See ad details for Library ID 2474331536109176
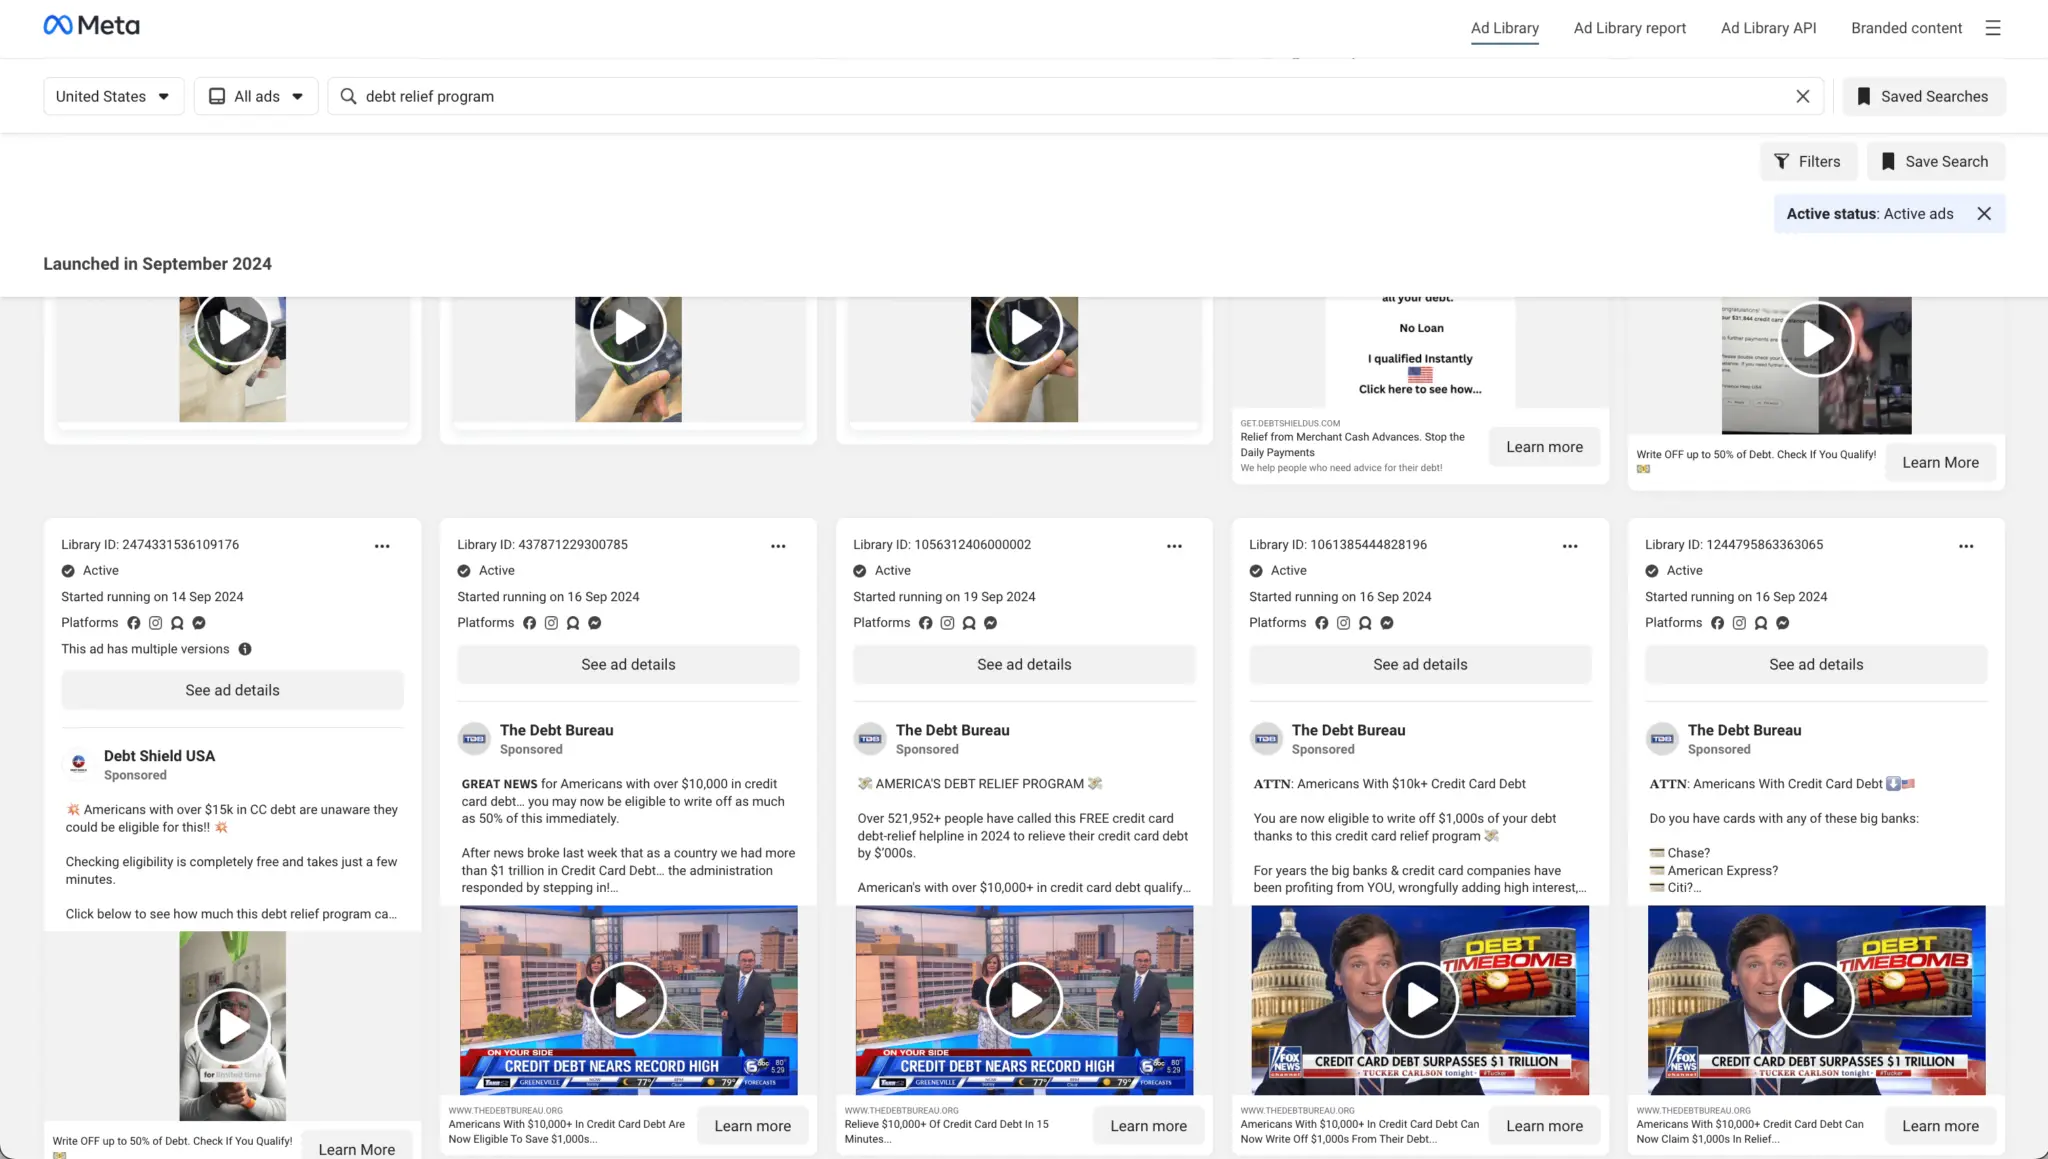This screenshot has width=2048, height=1159. (232, 690)
